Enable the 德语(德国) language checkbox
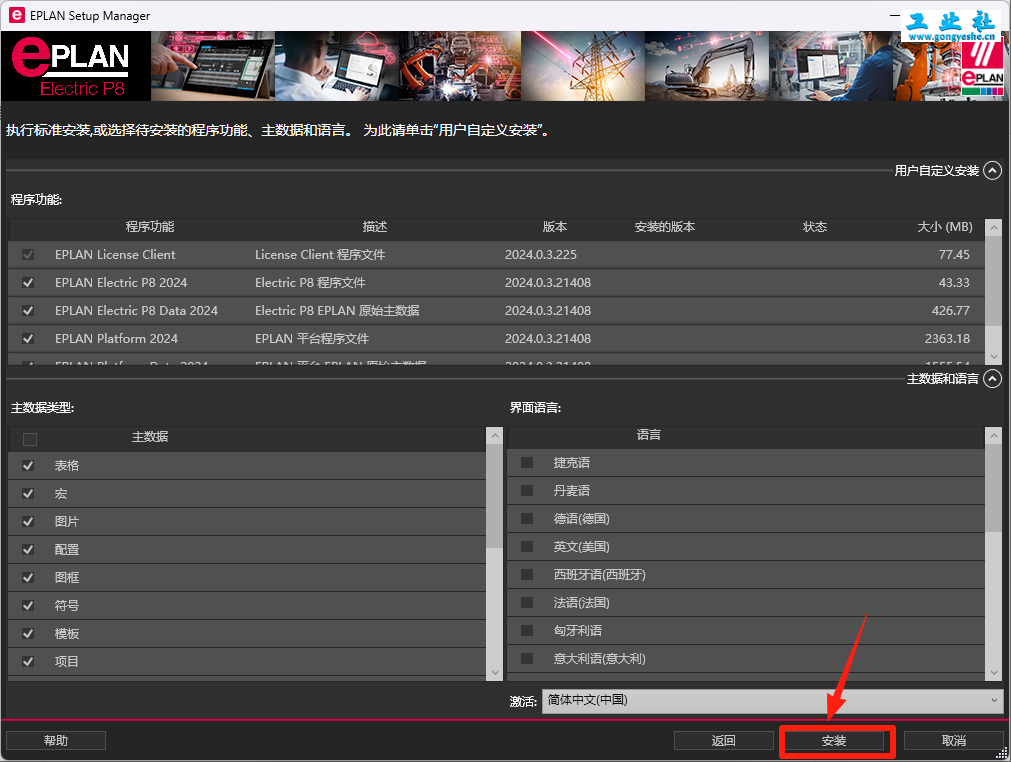This screenshot has width=1011, height=762. [x=527, y=518]
